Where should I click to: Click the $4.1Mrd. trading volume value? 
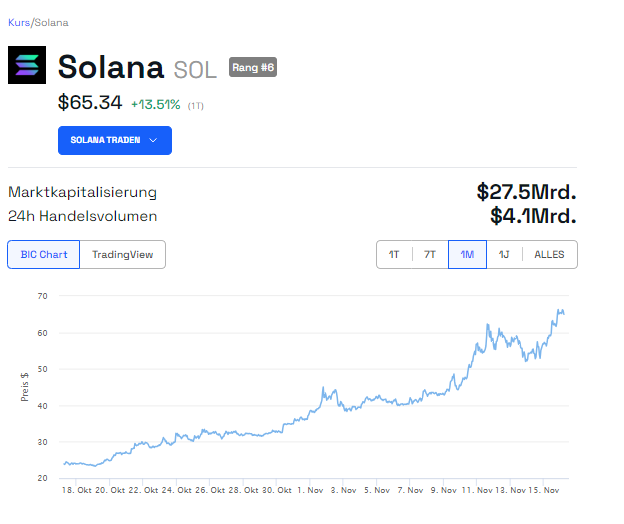[533, 215]
